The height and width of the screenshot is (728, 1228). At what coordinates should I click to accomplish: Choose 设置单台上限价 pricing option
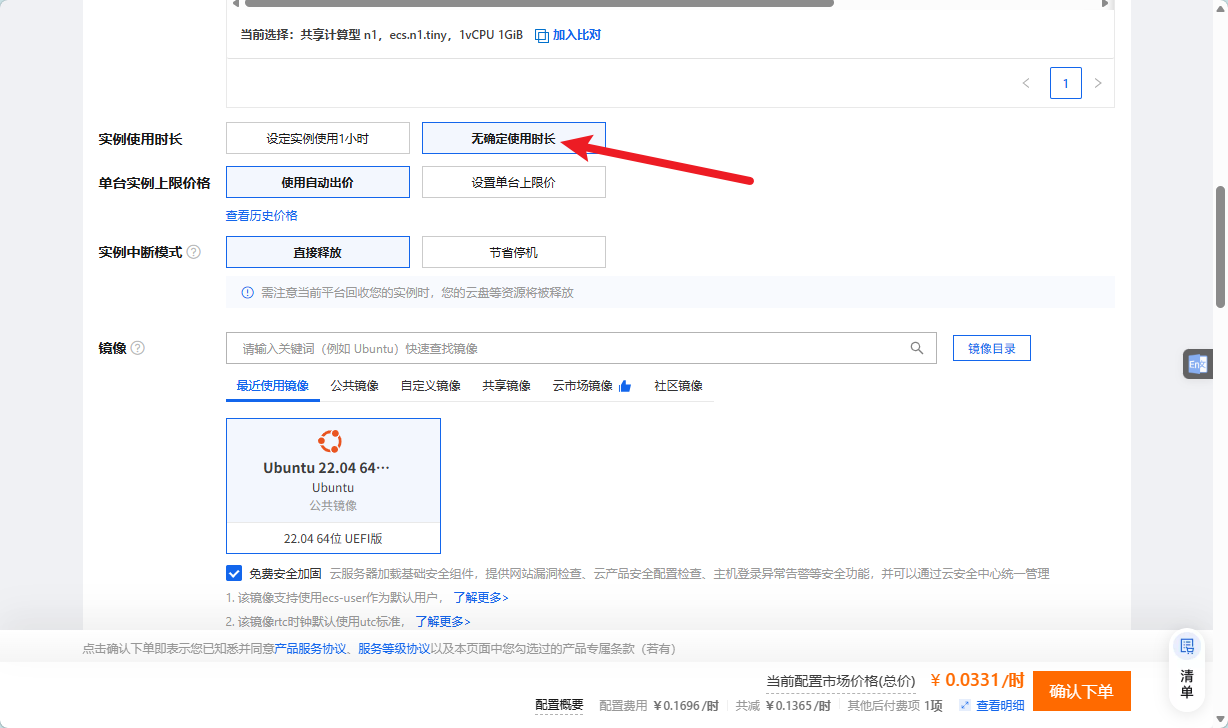(514, 182)
